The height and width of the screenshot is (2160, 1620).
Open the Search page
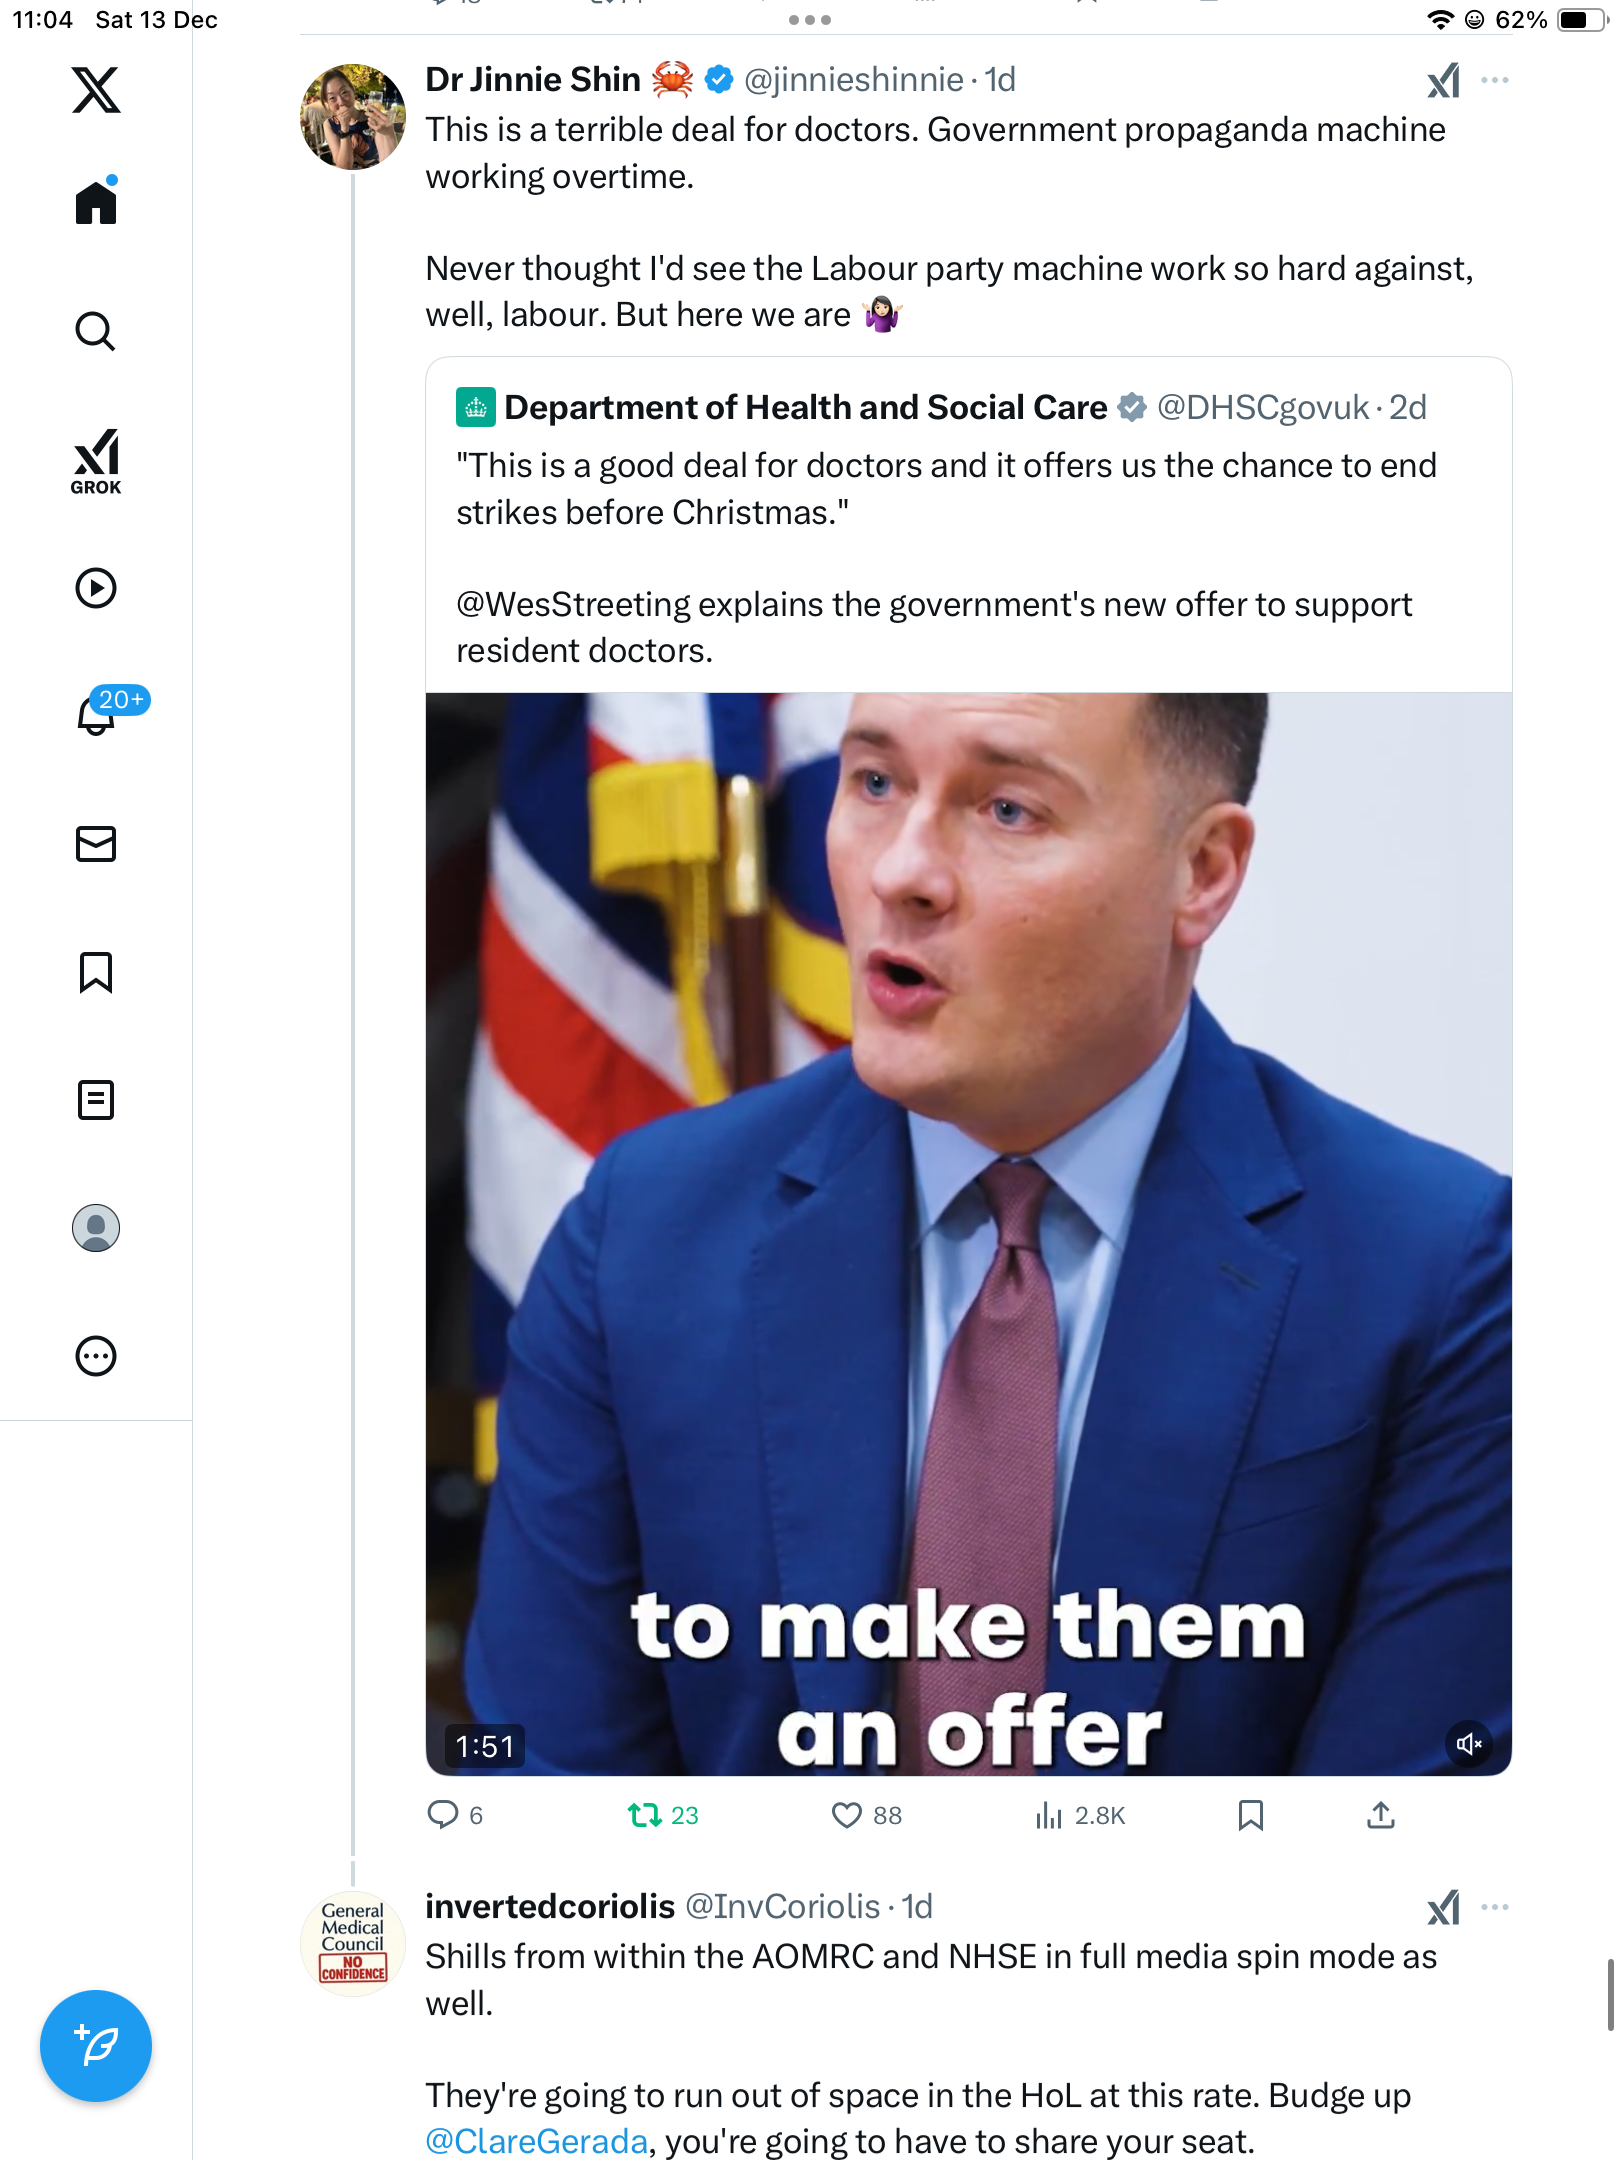tap(96, 331)
